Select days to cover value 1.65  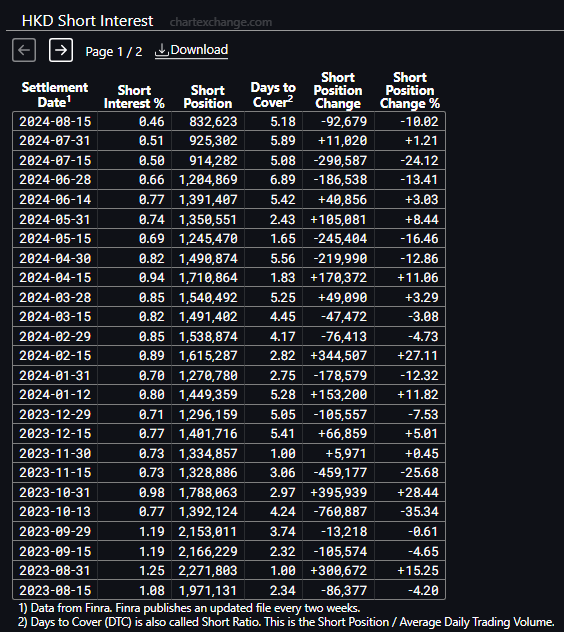click(x=283, y=239)
